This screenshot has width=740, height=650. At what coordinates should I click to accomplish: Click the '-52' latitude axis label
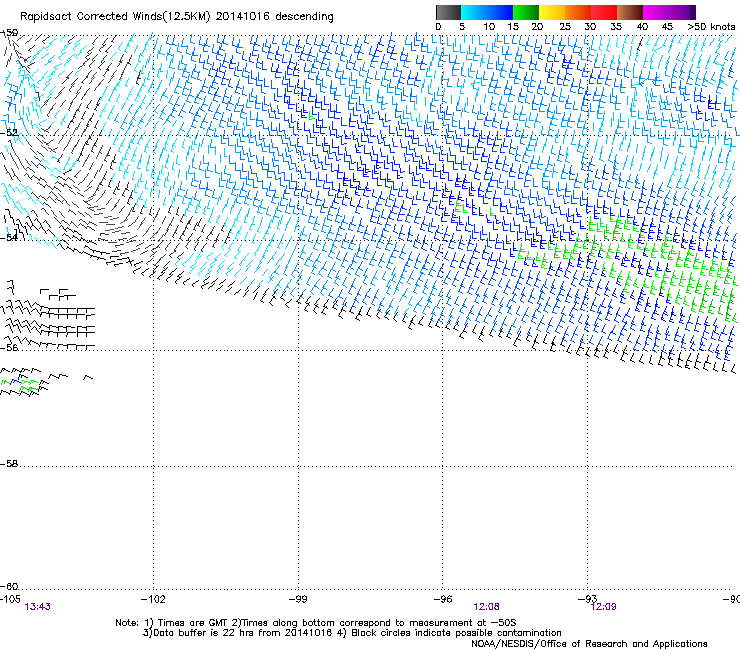coord(9,133)
